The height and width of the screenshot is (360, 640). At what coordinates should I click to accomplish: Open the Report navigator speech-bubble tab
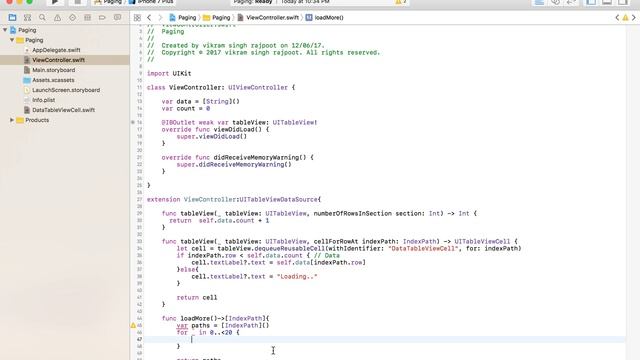[118, 18]
